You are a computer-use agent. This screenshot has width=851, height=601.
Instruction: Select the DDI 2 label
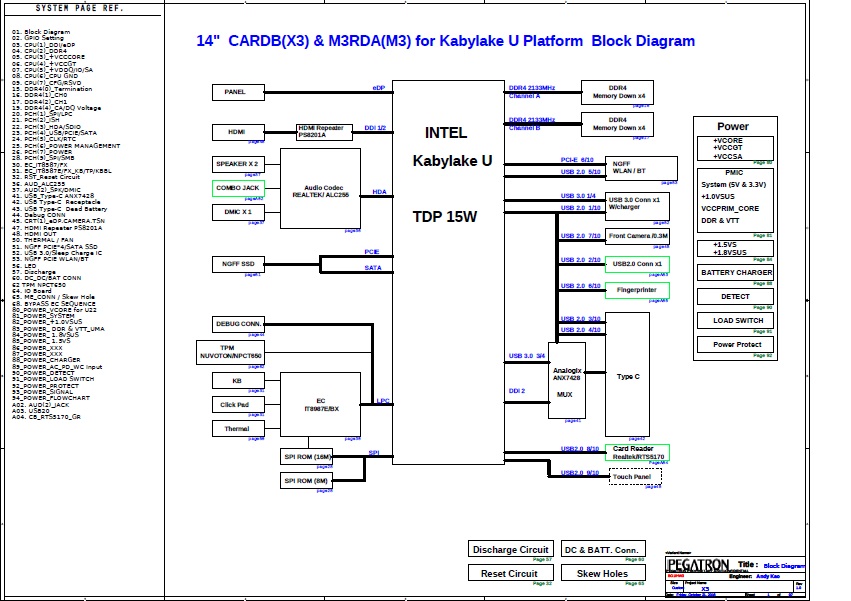tap(517, 390)
